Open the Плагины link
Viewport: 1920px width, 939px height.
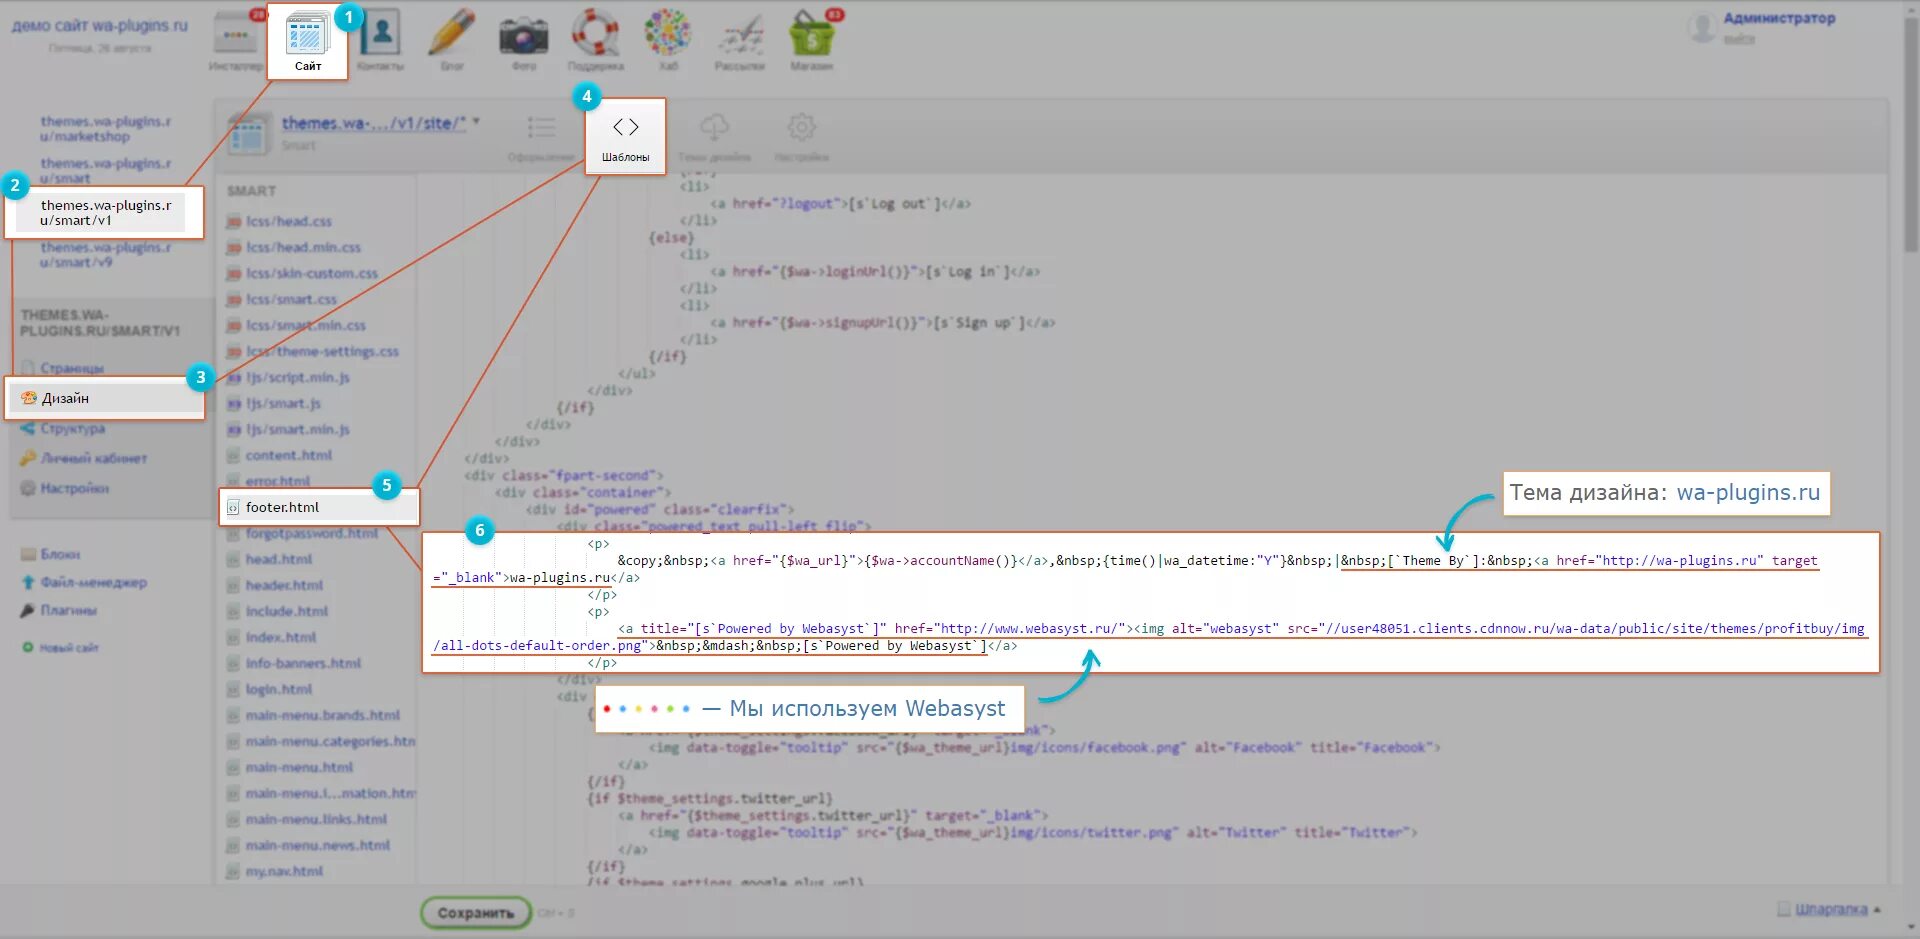(x=69, y=610)
